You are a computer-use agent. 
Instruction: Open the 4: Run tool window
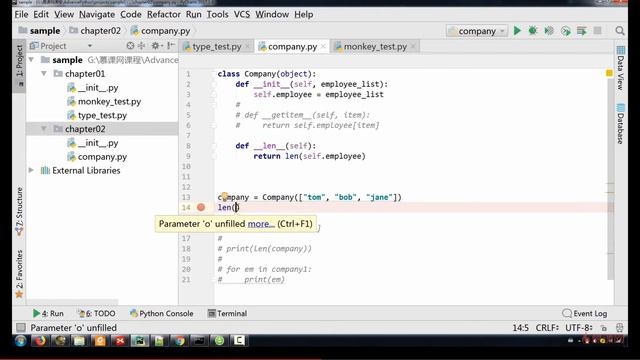[x=48, y=313]
